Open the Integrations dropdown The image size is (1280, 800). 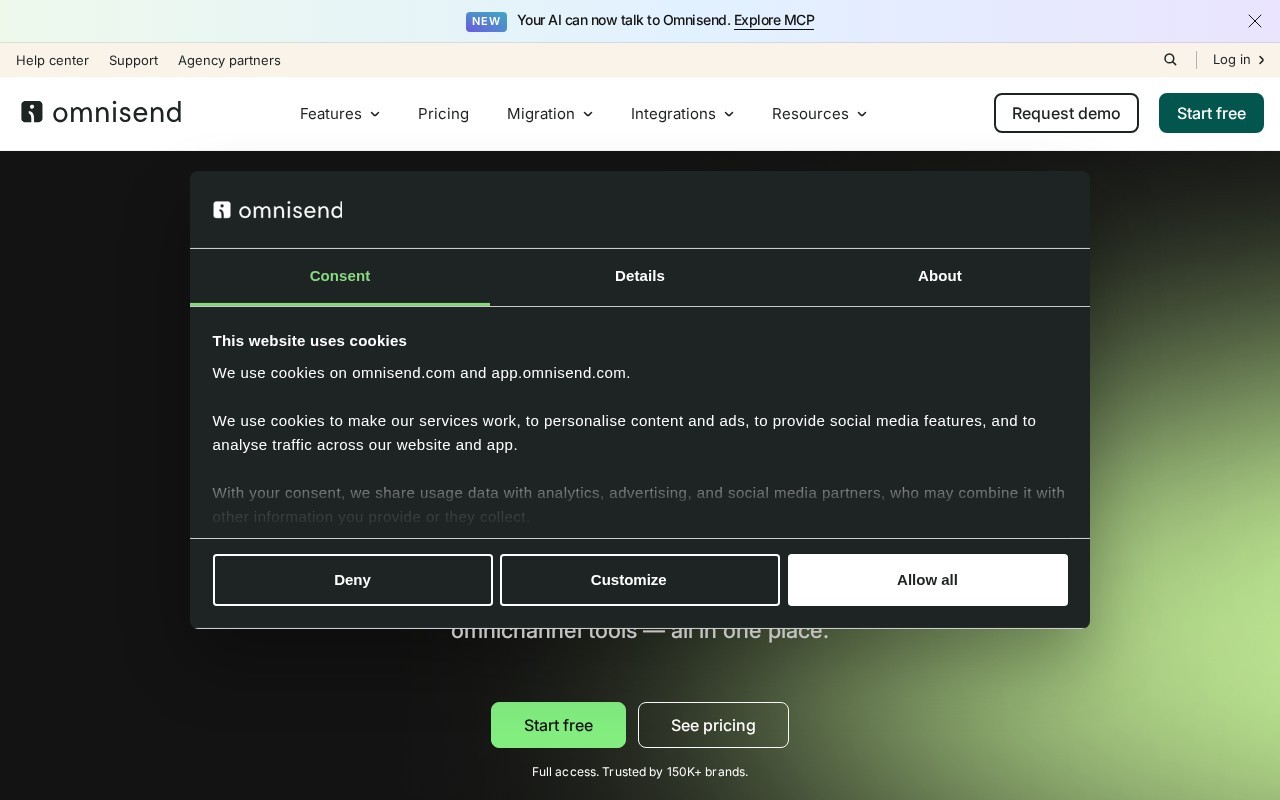tap(683, 114)
